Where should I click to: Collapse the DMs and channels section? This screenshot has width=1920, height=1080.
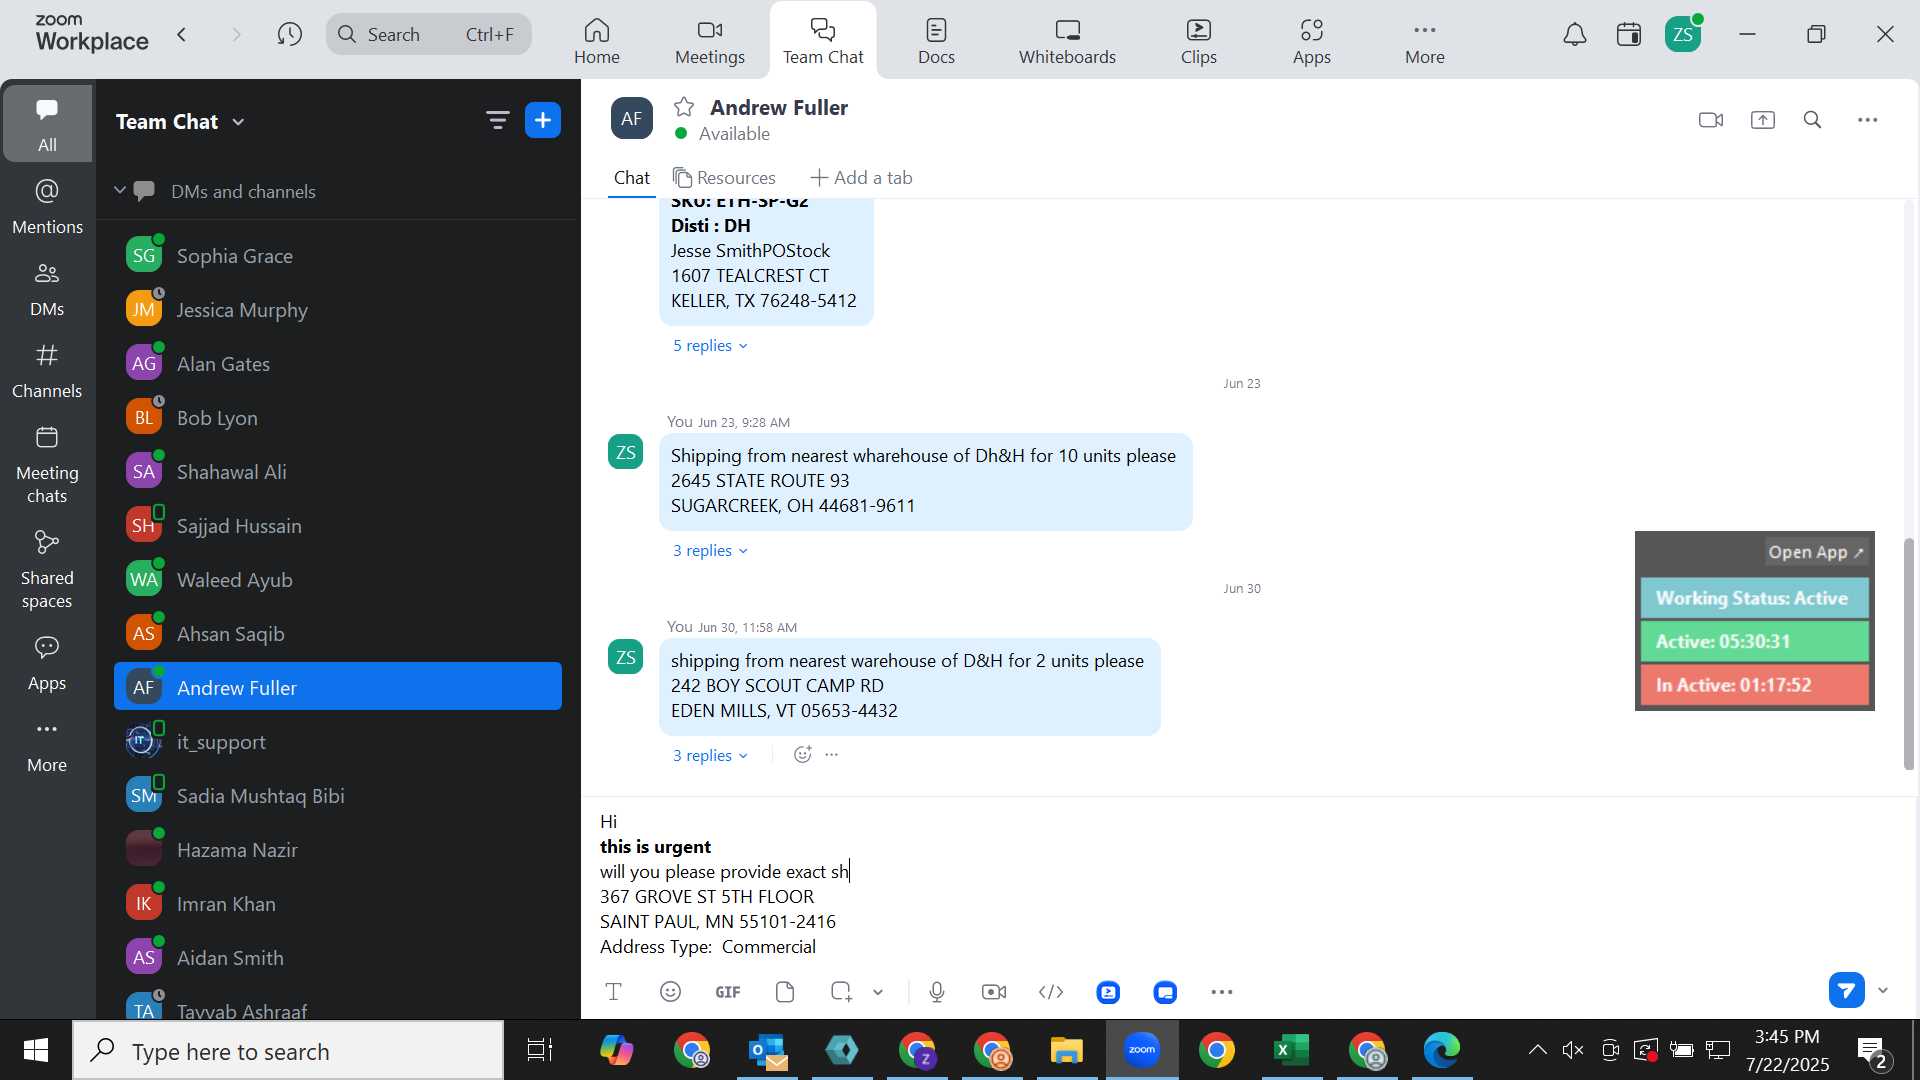119,190
